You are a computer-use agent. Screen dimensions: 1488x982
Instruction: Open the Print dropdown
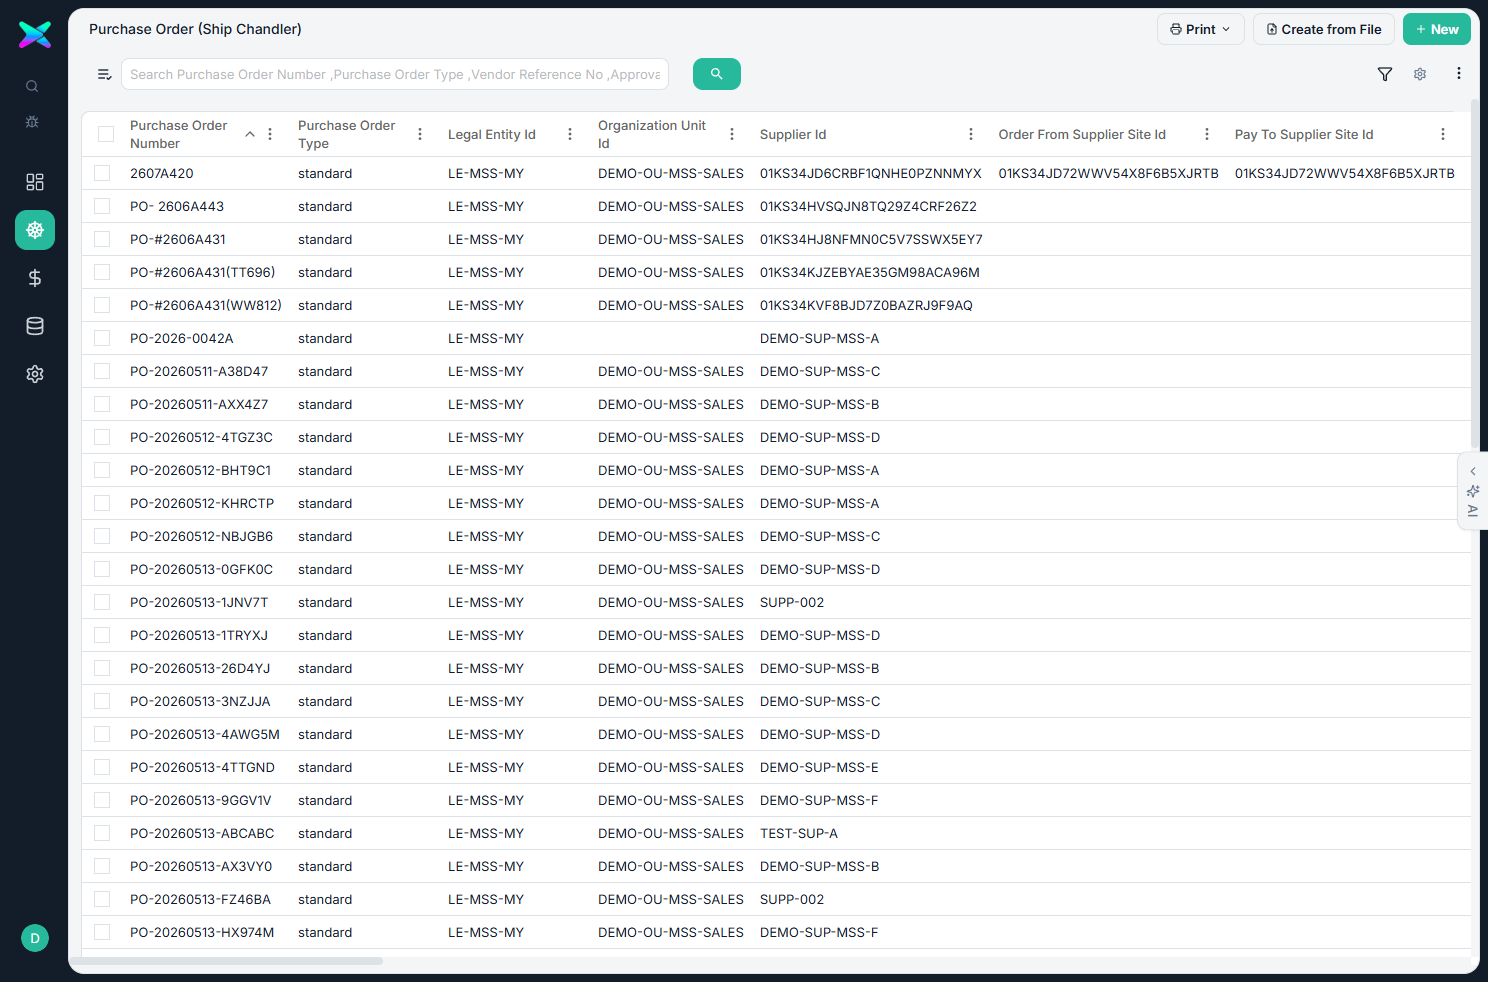click(1201, 29)
